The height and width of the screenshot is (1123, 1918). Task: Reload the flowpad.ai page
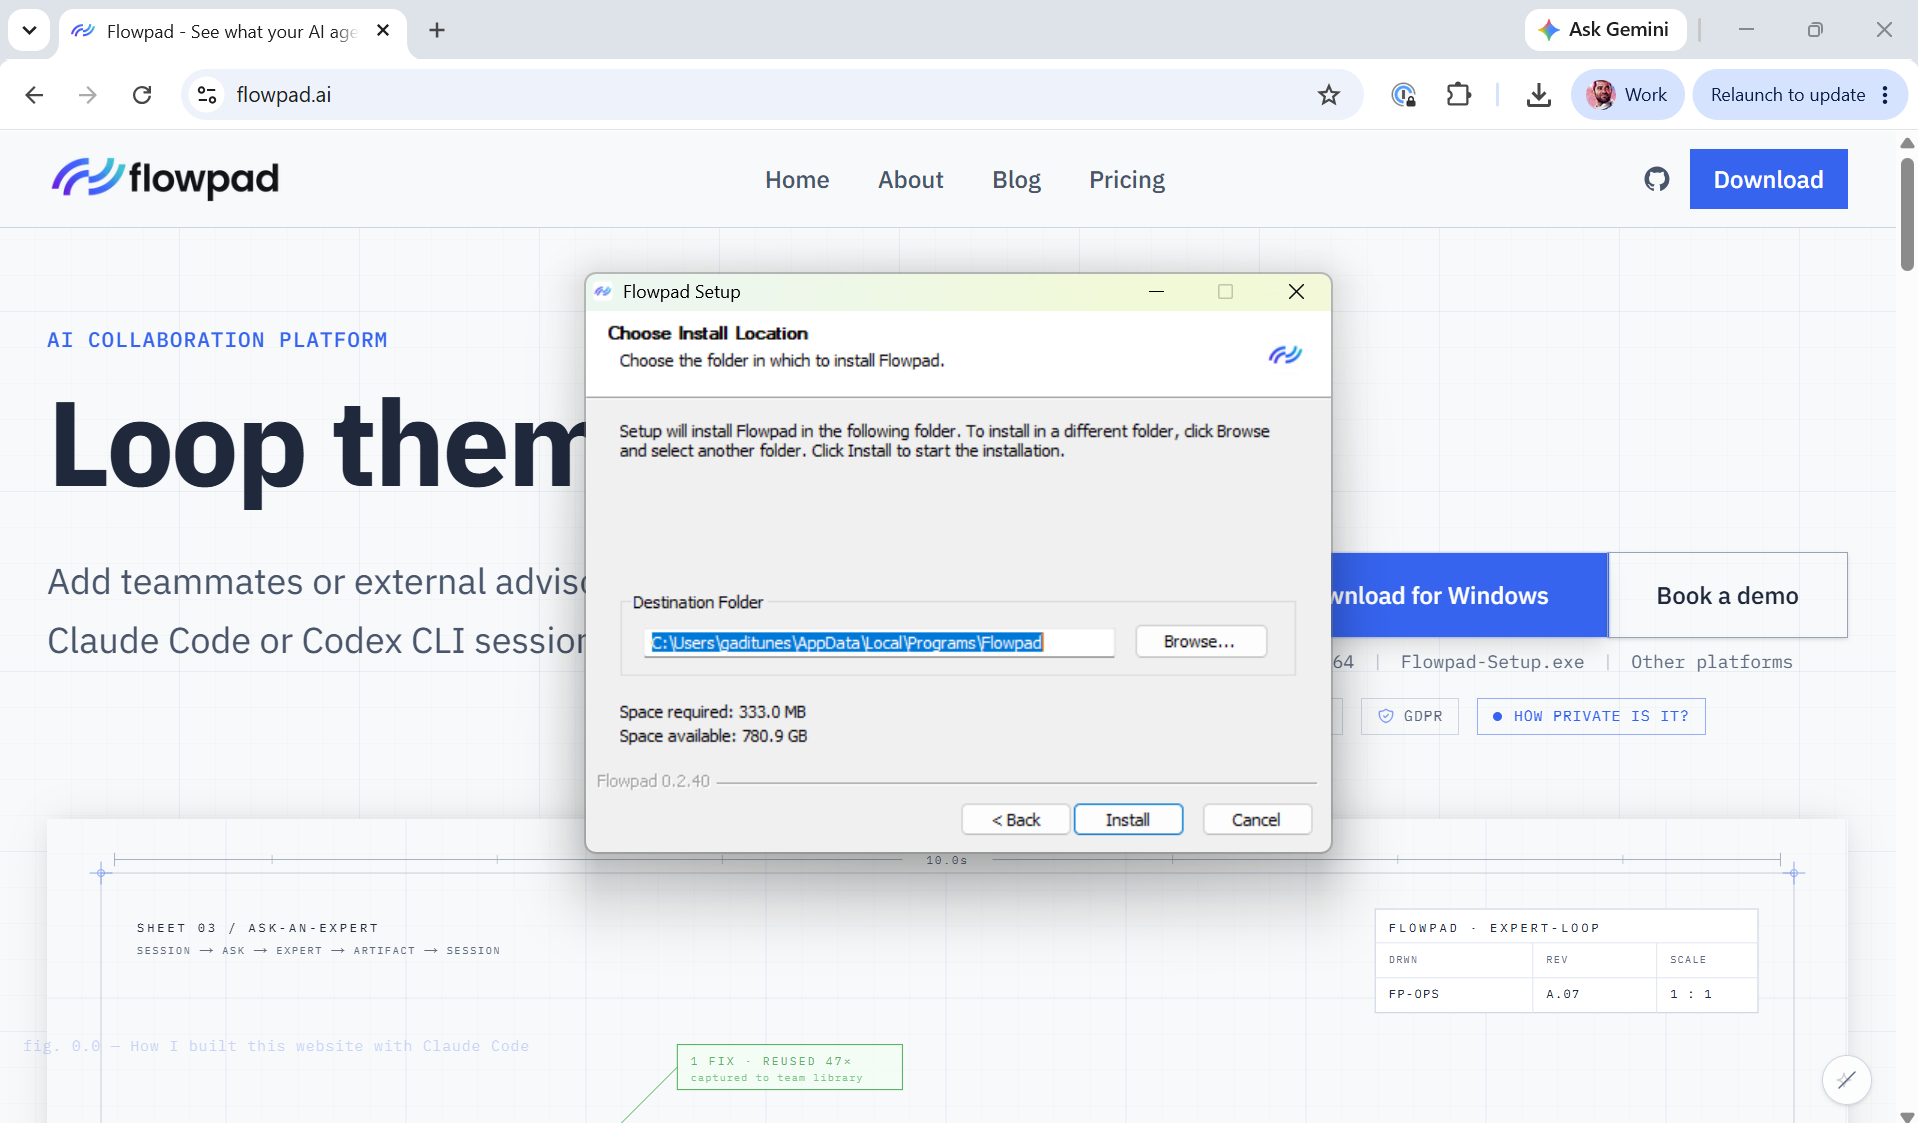[x=142, y=95]
